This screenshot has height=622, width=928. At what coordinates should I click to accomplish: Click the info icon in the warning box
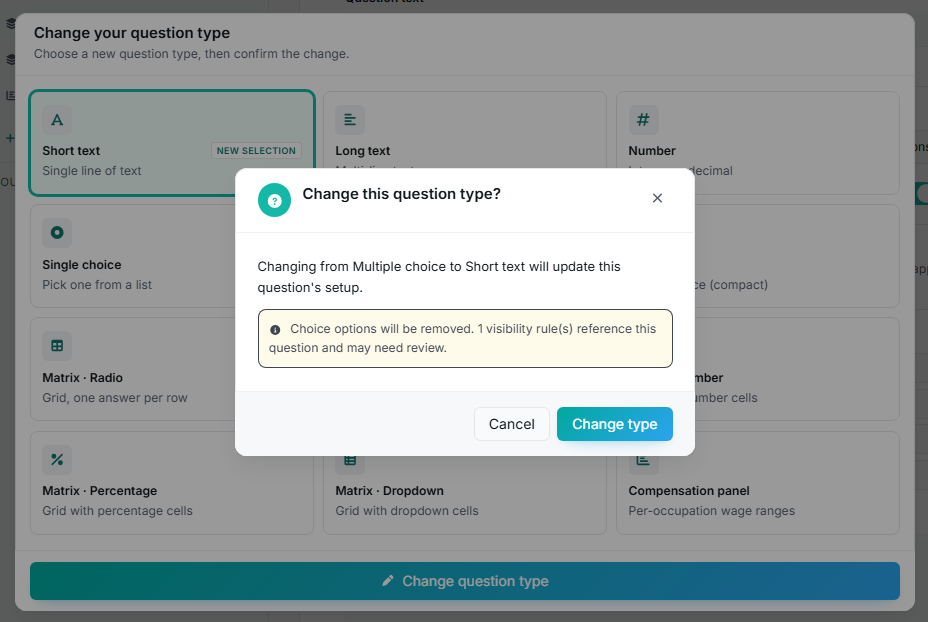[x=275, y=330]
